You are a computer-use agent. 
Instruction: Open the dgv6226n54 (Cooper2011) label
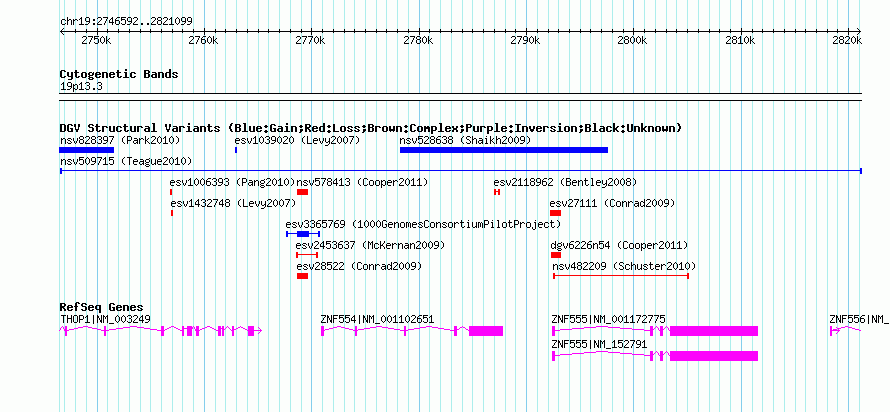tap(619, 245)
